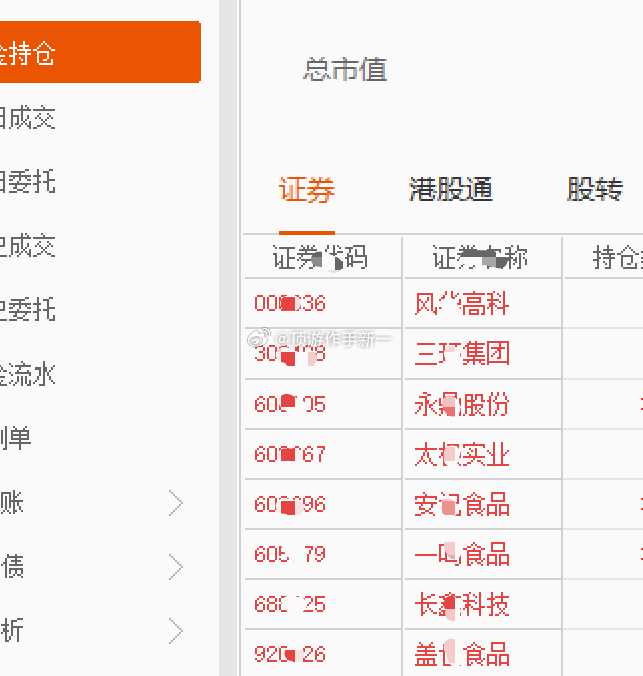The width and height of the screenshot is (643, 676).
Task: Open the sidebar item ending in 史委托
Action: pyautogui.click(x=28, y=310)
